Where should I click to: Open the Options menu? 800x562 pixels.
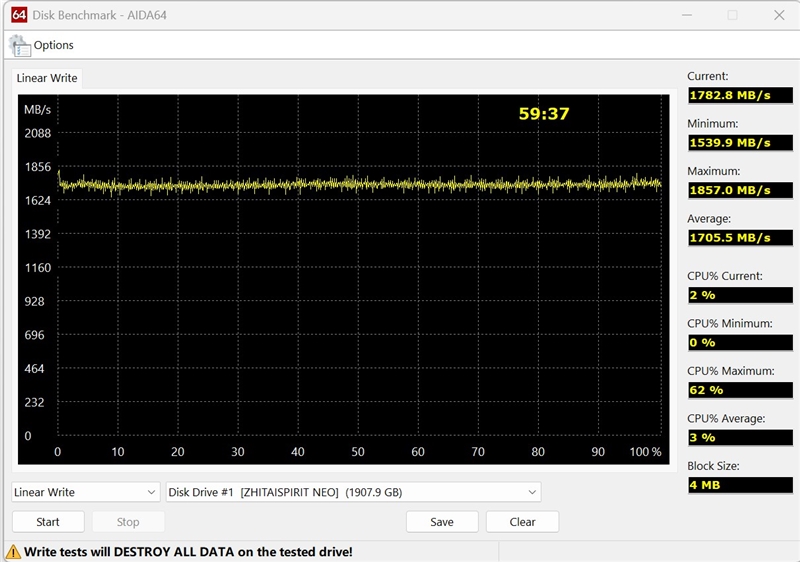coord(53,45)
